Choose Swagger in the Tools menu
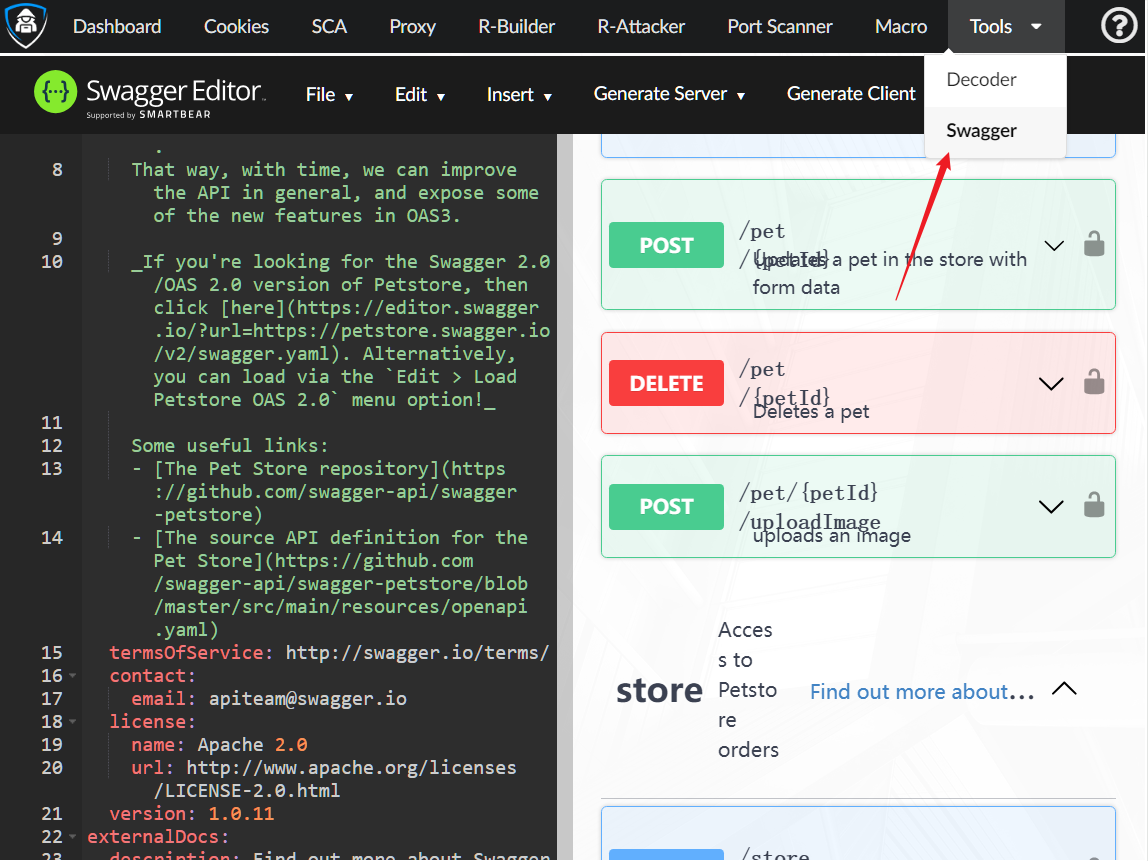The height and width of the screenshot is (861, 1148). (981, 131)
